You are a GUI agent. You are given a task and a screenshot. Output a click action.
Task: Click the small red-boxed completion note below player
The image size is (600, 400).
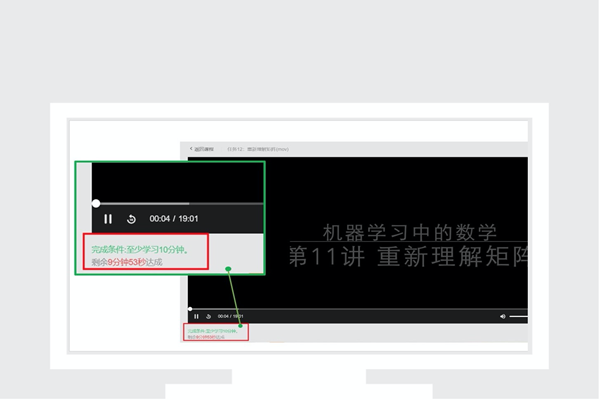[216, 332]
